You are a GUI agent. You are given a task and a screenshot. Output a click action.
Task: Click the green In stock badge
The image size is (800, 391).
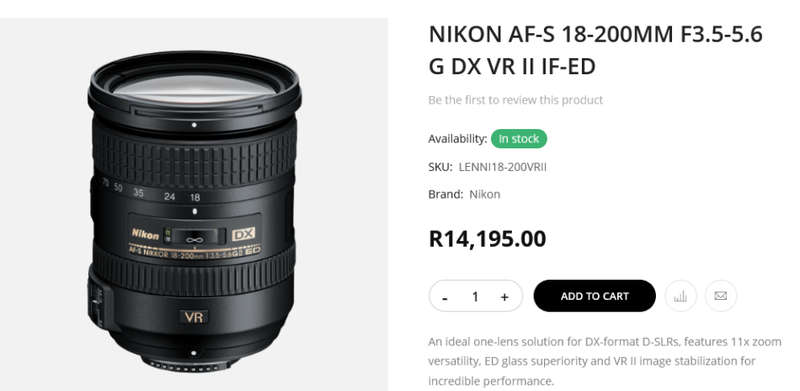pyautogui.click(x=519, y=139)
